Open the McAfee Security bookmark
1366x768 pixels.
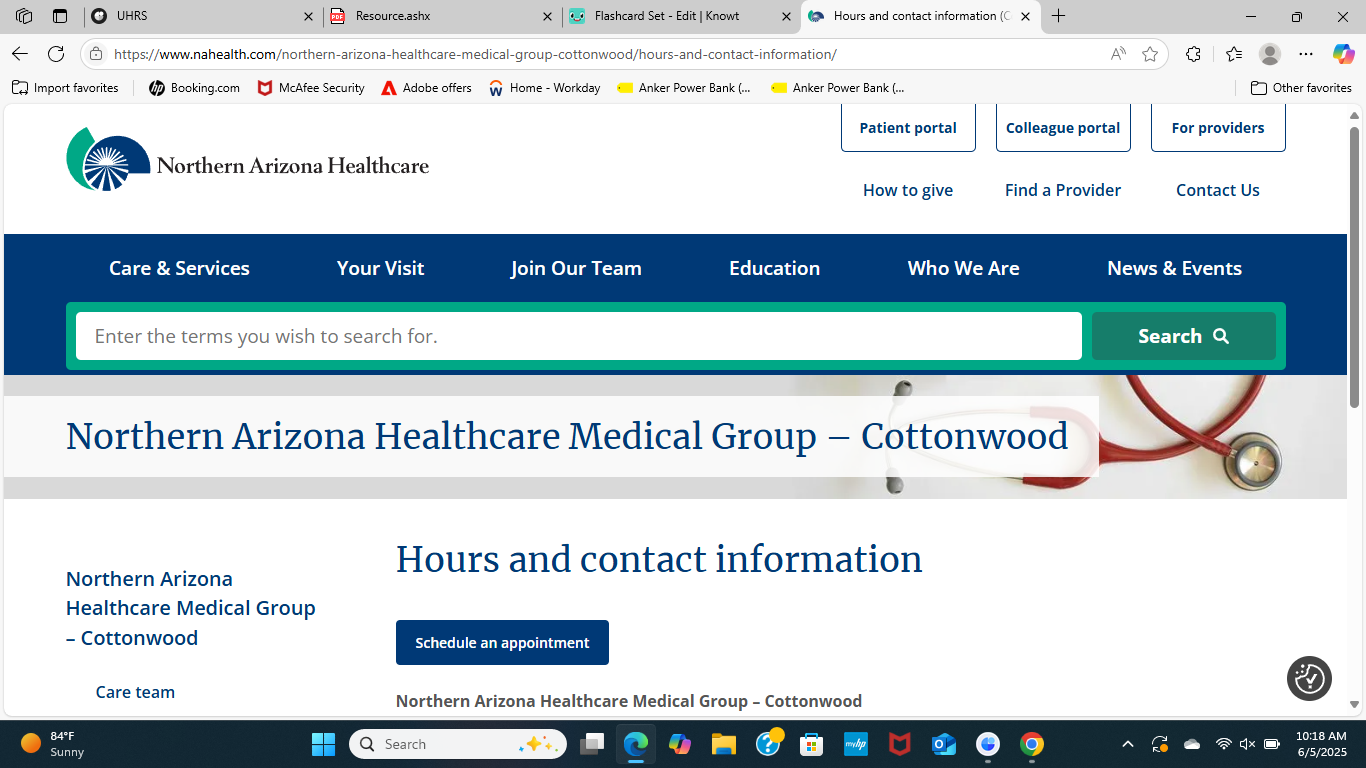pyautogui.click(x=311, y=88)
